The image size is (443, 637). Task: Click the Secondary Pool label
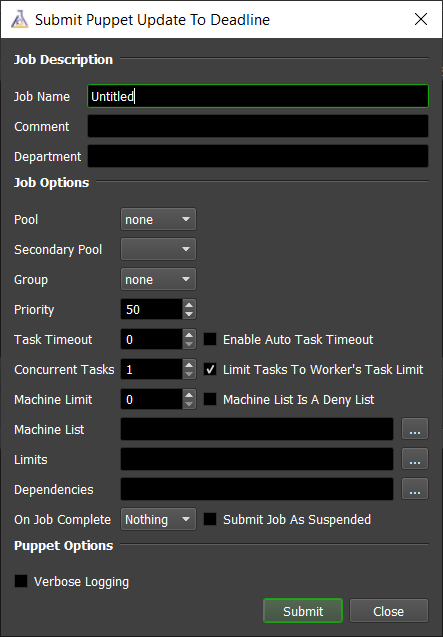tap(58, 249)
